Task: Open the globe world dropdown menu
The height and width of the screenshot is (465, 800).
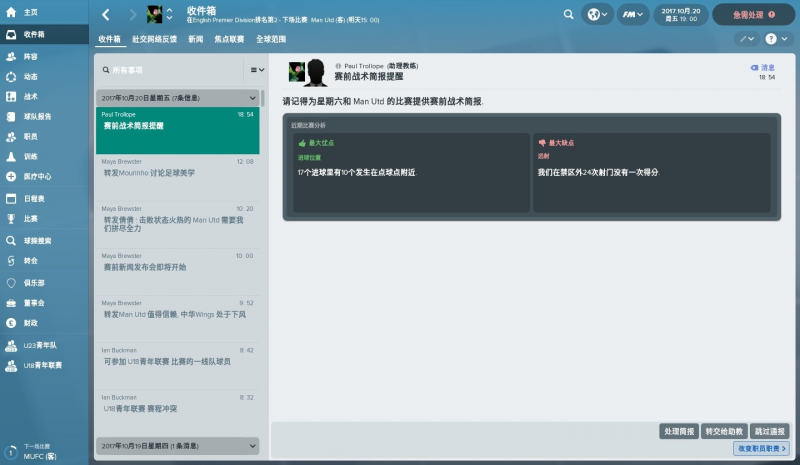Action: point(598,15)
